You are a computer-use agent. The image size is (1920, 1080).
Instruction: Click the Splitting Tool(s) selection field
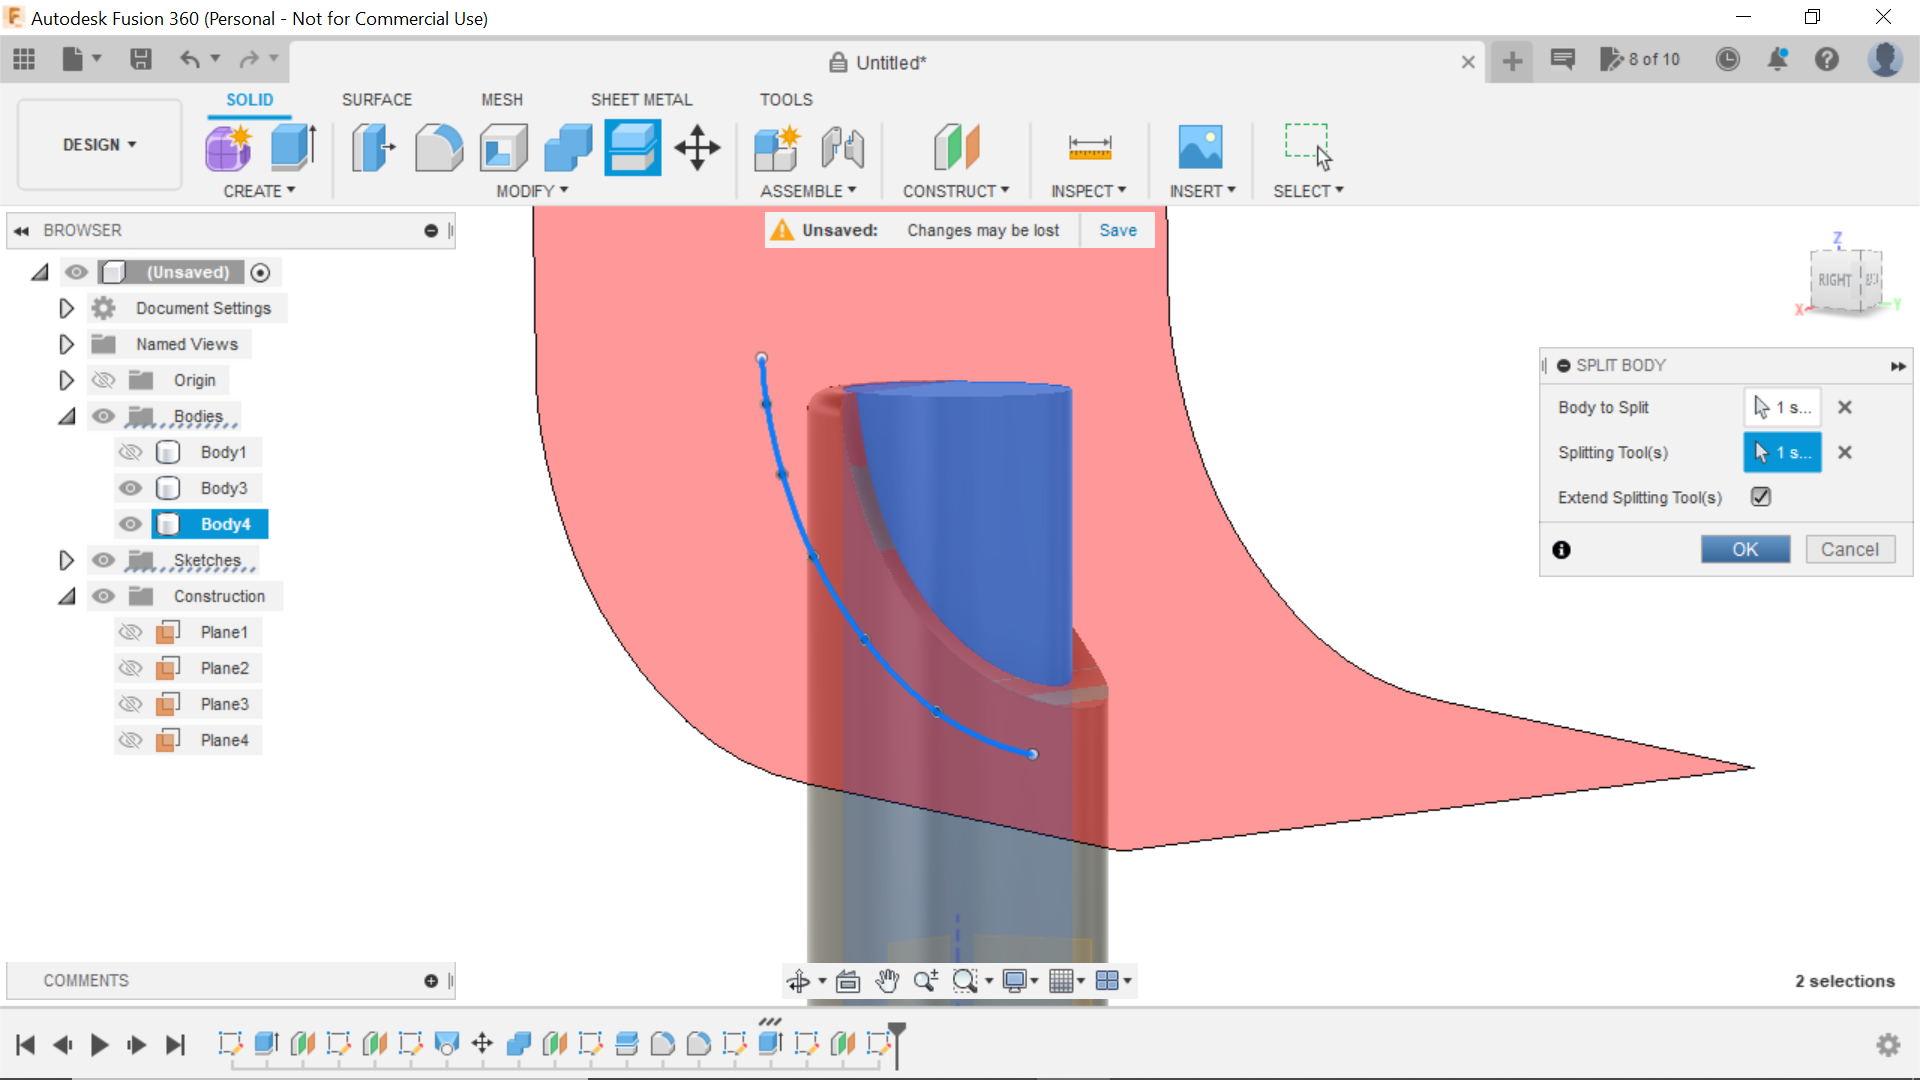[1782, 452]
